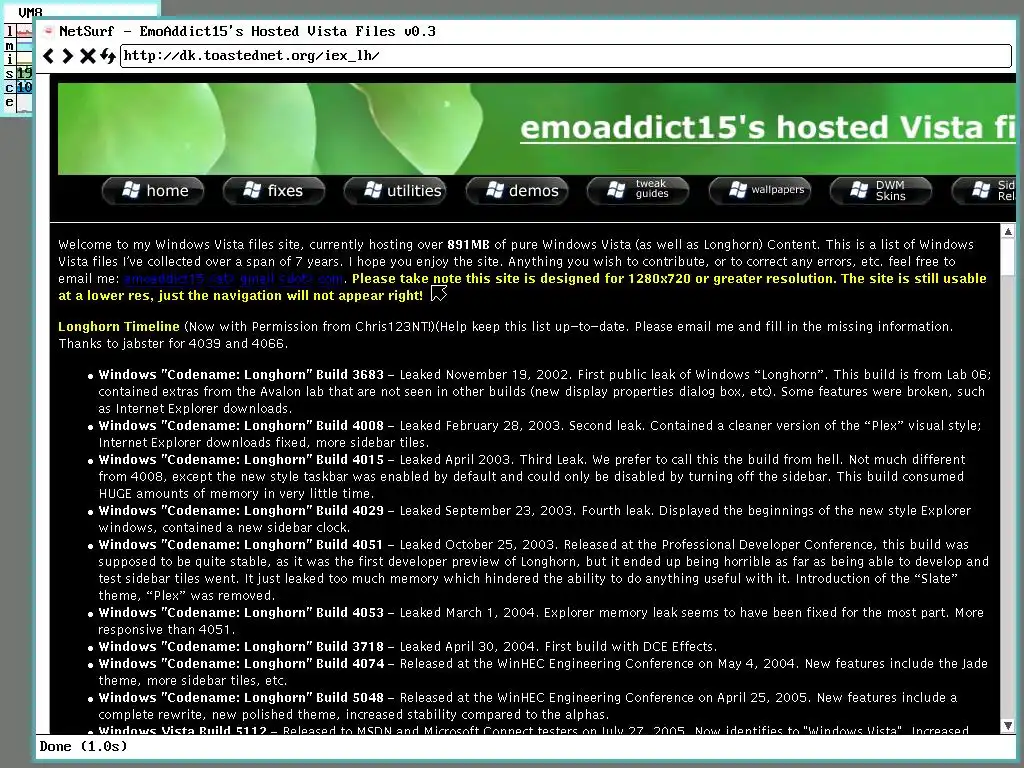Screen dimensions: 1024x768
Task: Click the 'l' row in the VMB window
Action: click(18, 31)
